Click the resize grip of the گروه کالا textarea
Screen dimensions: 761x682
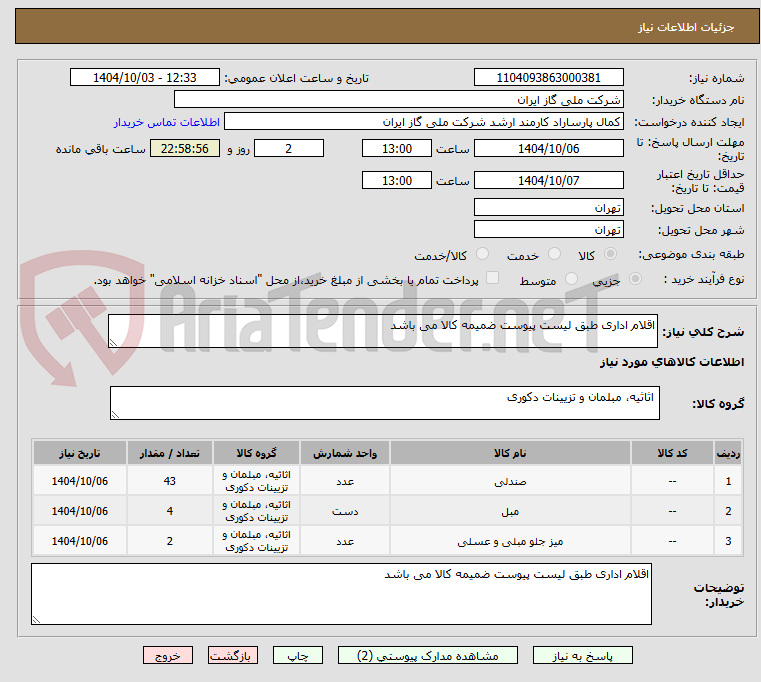pos(115,415)
